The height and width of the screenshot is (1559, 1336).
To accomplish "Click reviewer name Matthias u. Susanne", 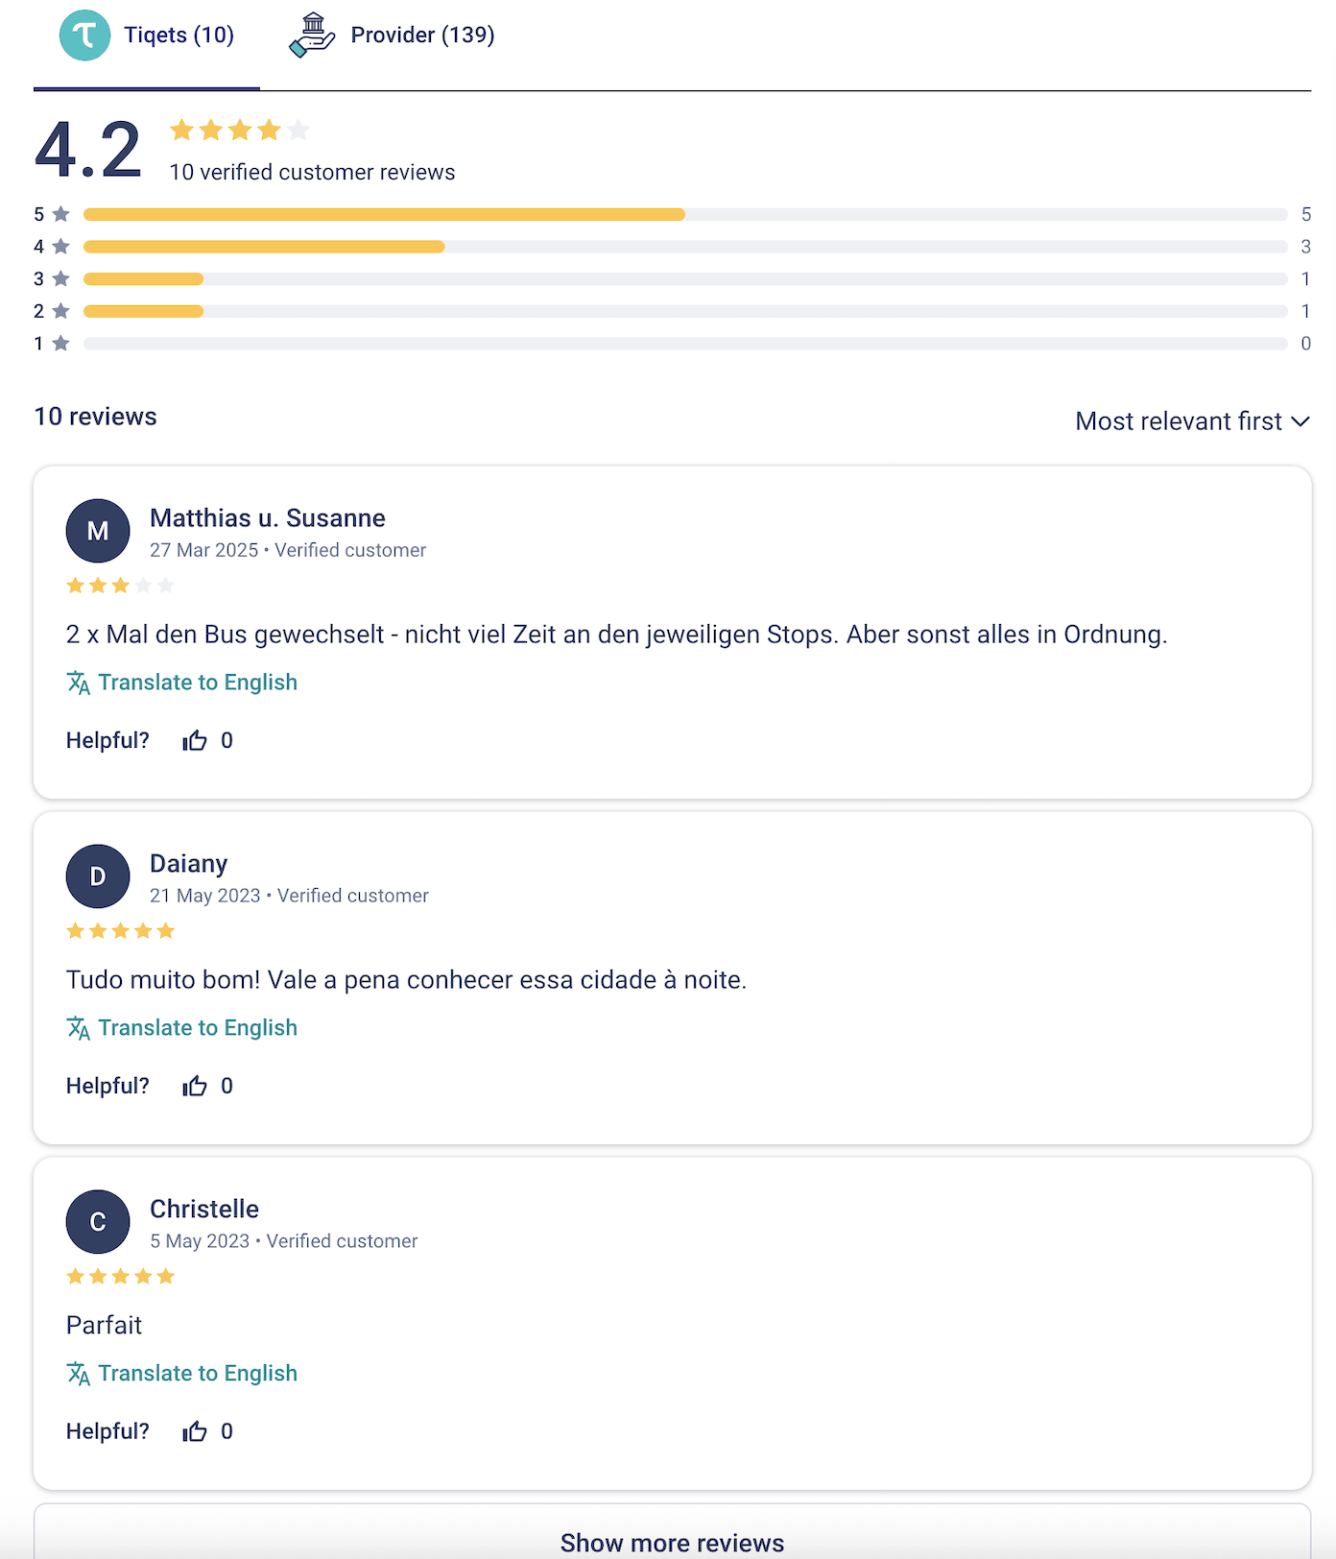I will pyautogui.click(x=267, y=518).
